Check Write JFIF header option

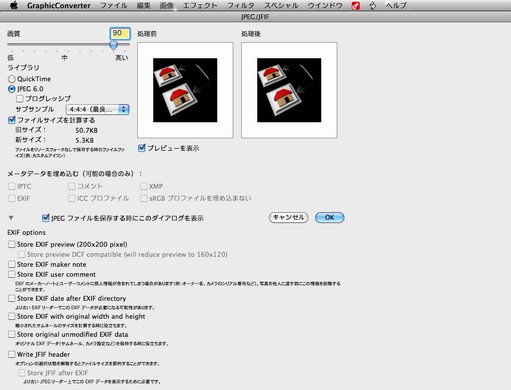click(12, 354)
